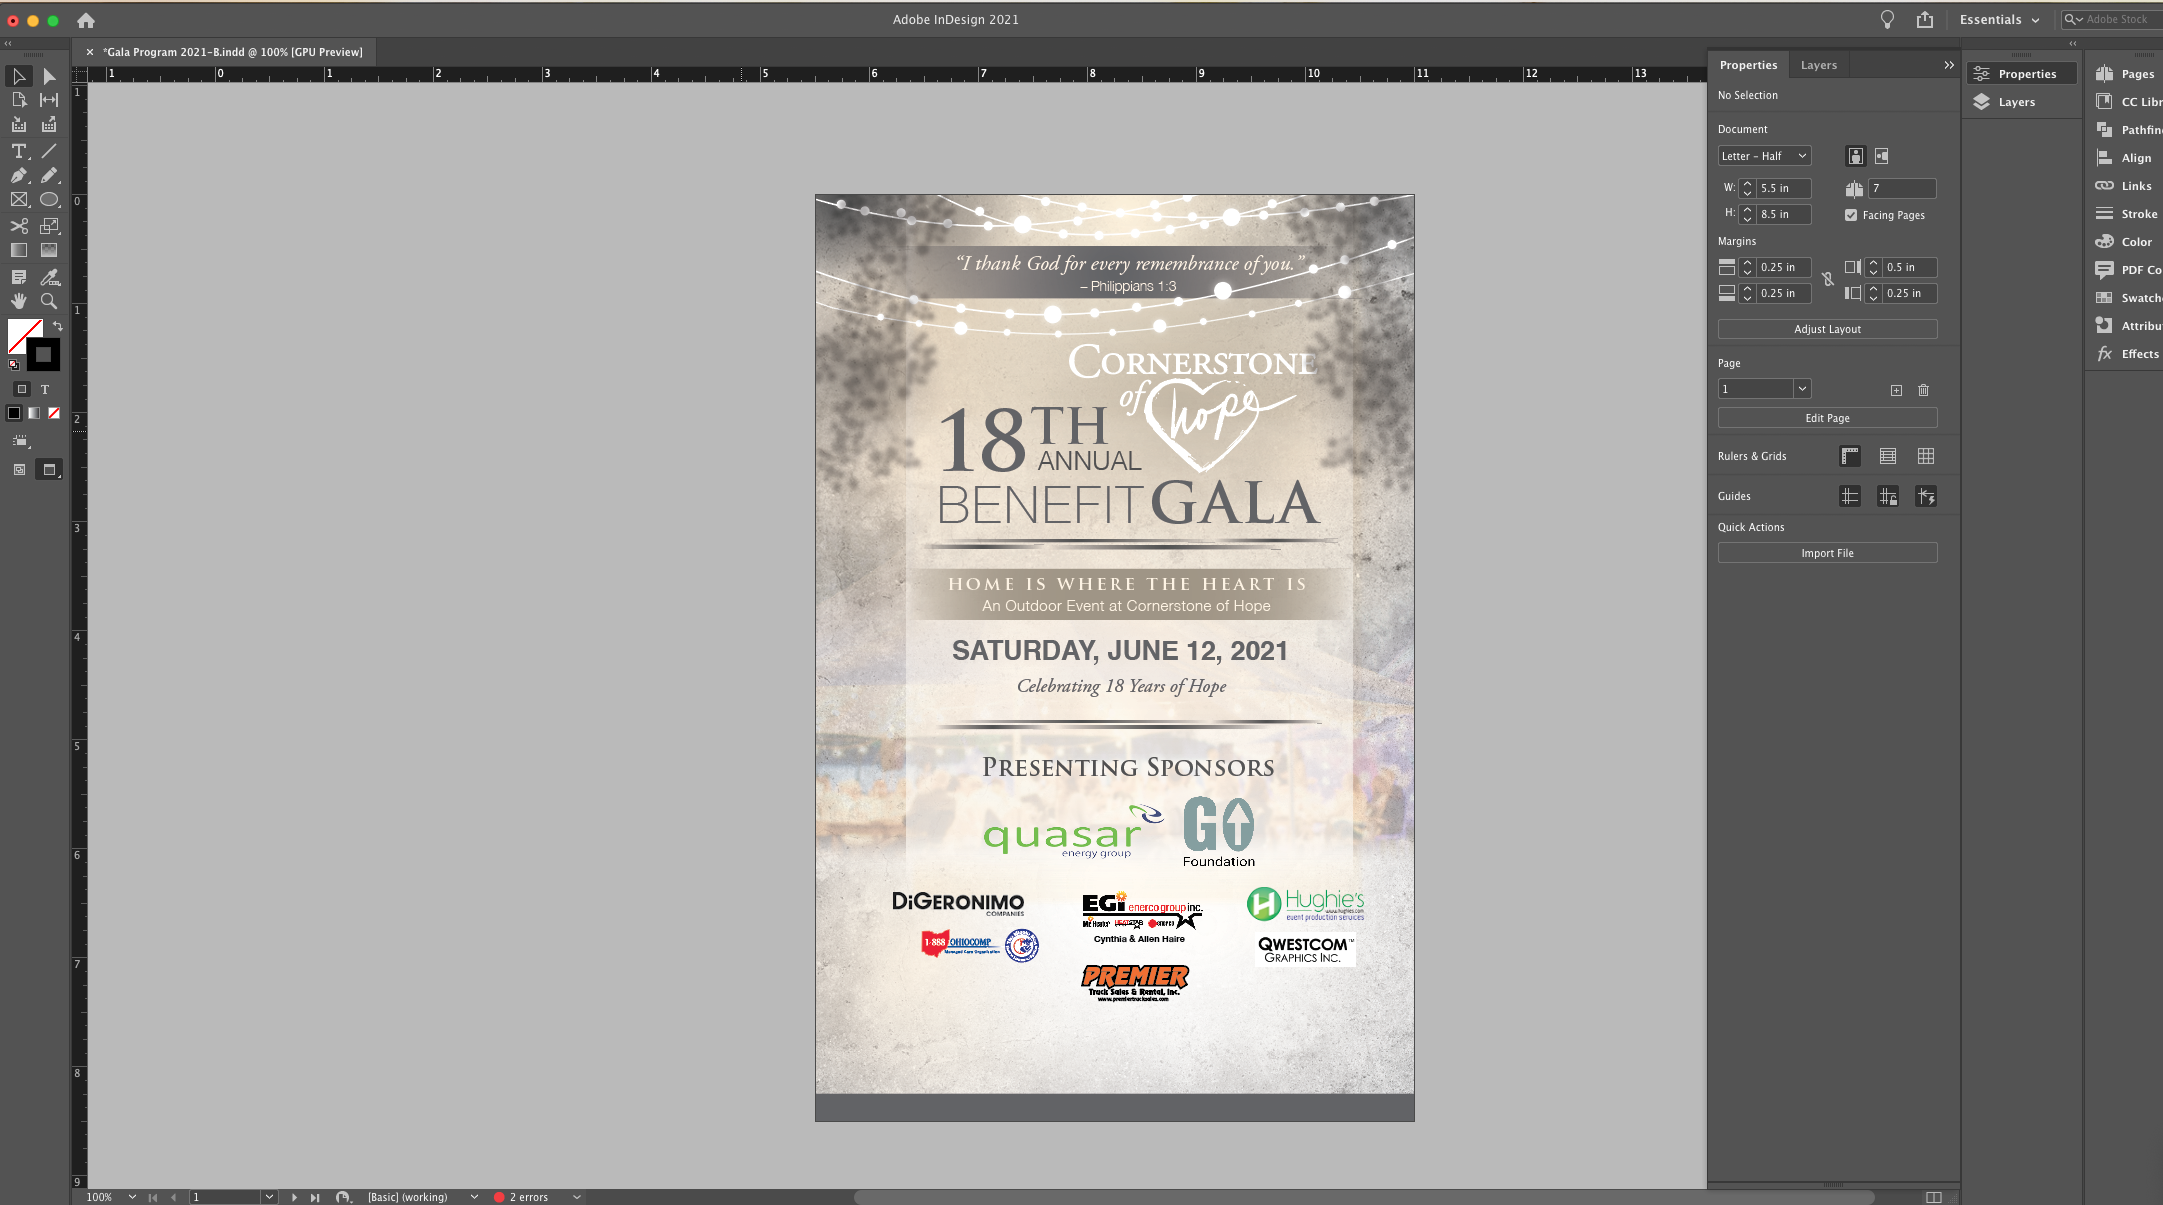The height and width of the screenshot is (1205, 2163).
Task: Click the Import File button
Action: click(1827, 552)
